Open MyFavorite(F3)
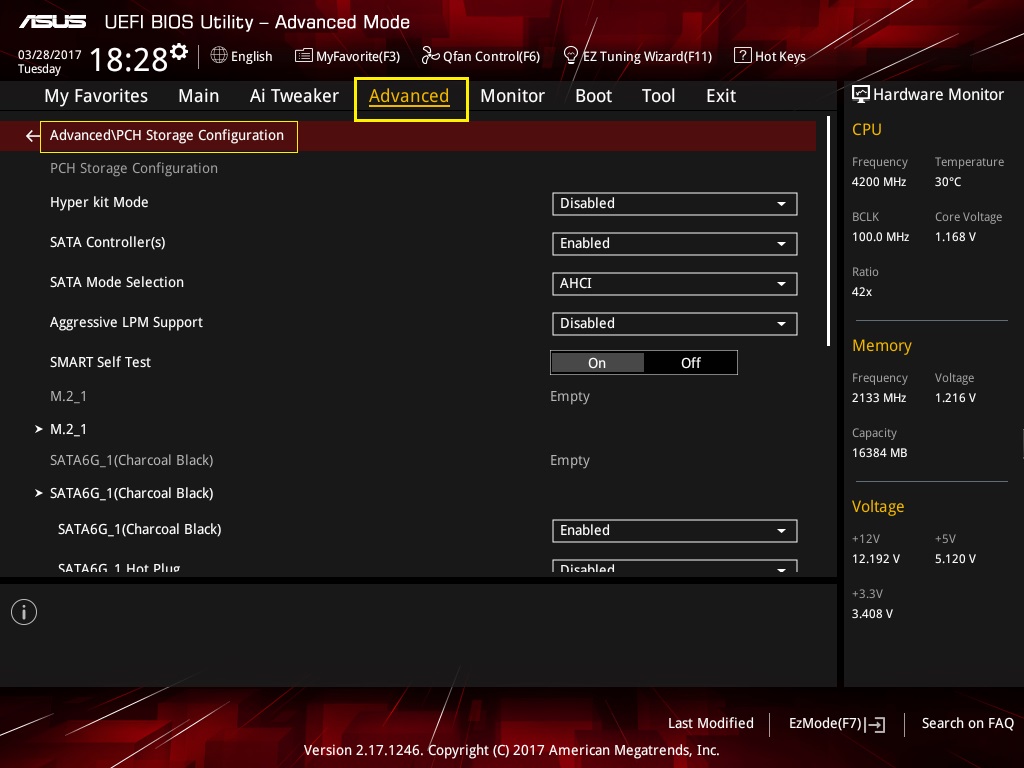The image size is (1024, 768). [347, 56]
